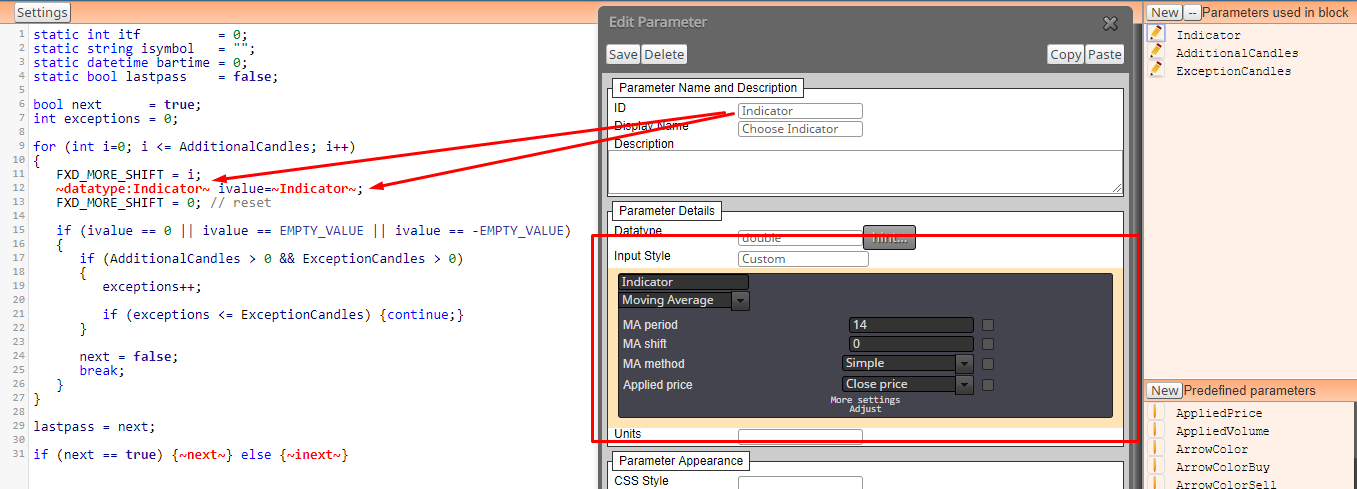Screen dimensions: 1357x489
Task: Toggle the MA method checkbox
Action: (x=988, y=364)
